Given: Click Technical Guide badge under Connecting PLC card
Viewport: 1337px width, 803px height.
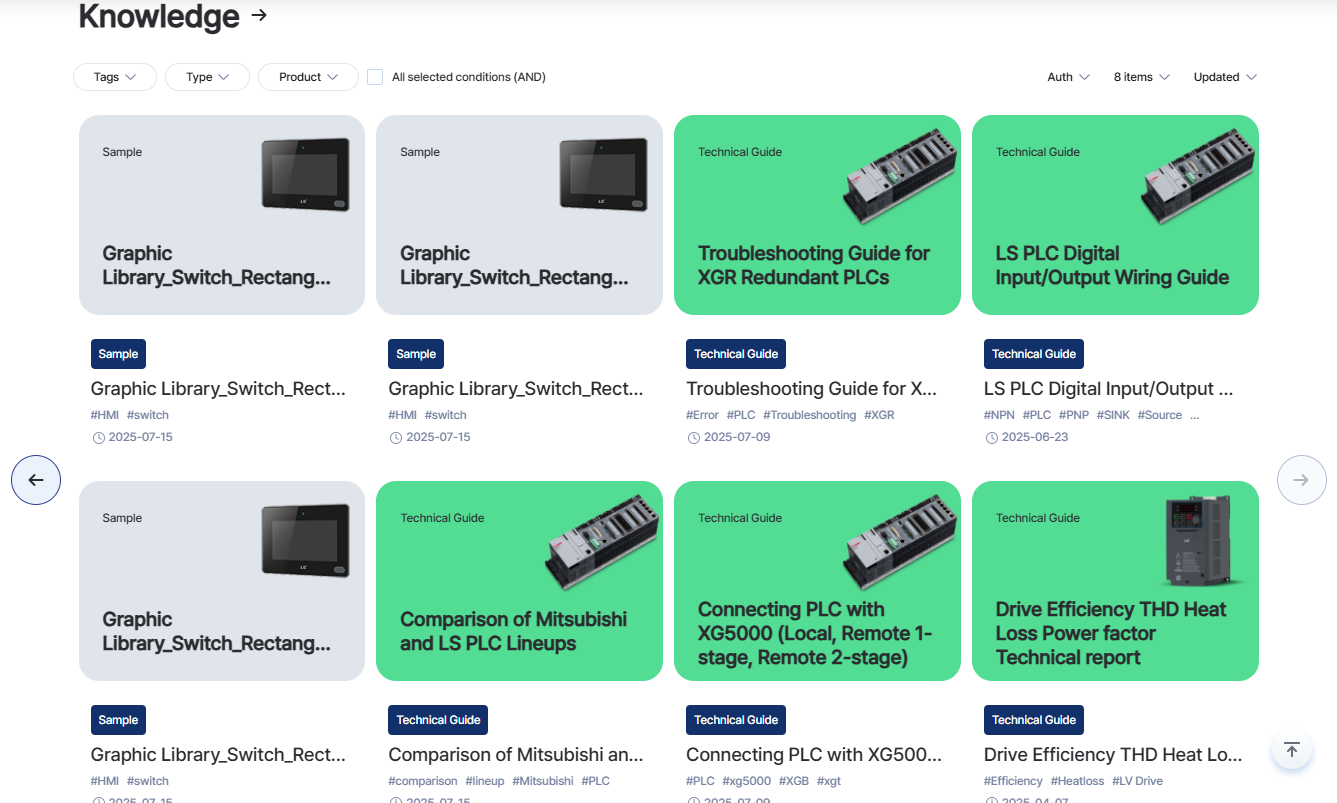Looking at the screenshot, I should 736,720.
